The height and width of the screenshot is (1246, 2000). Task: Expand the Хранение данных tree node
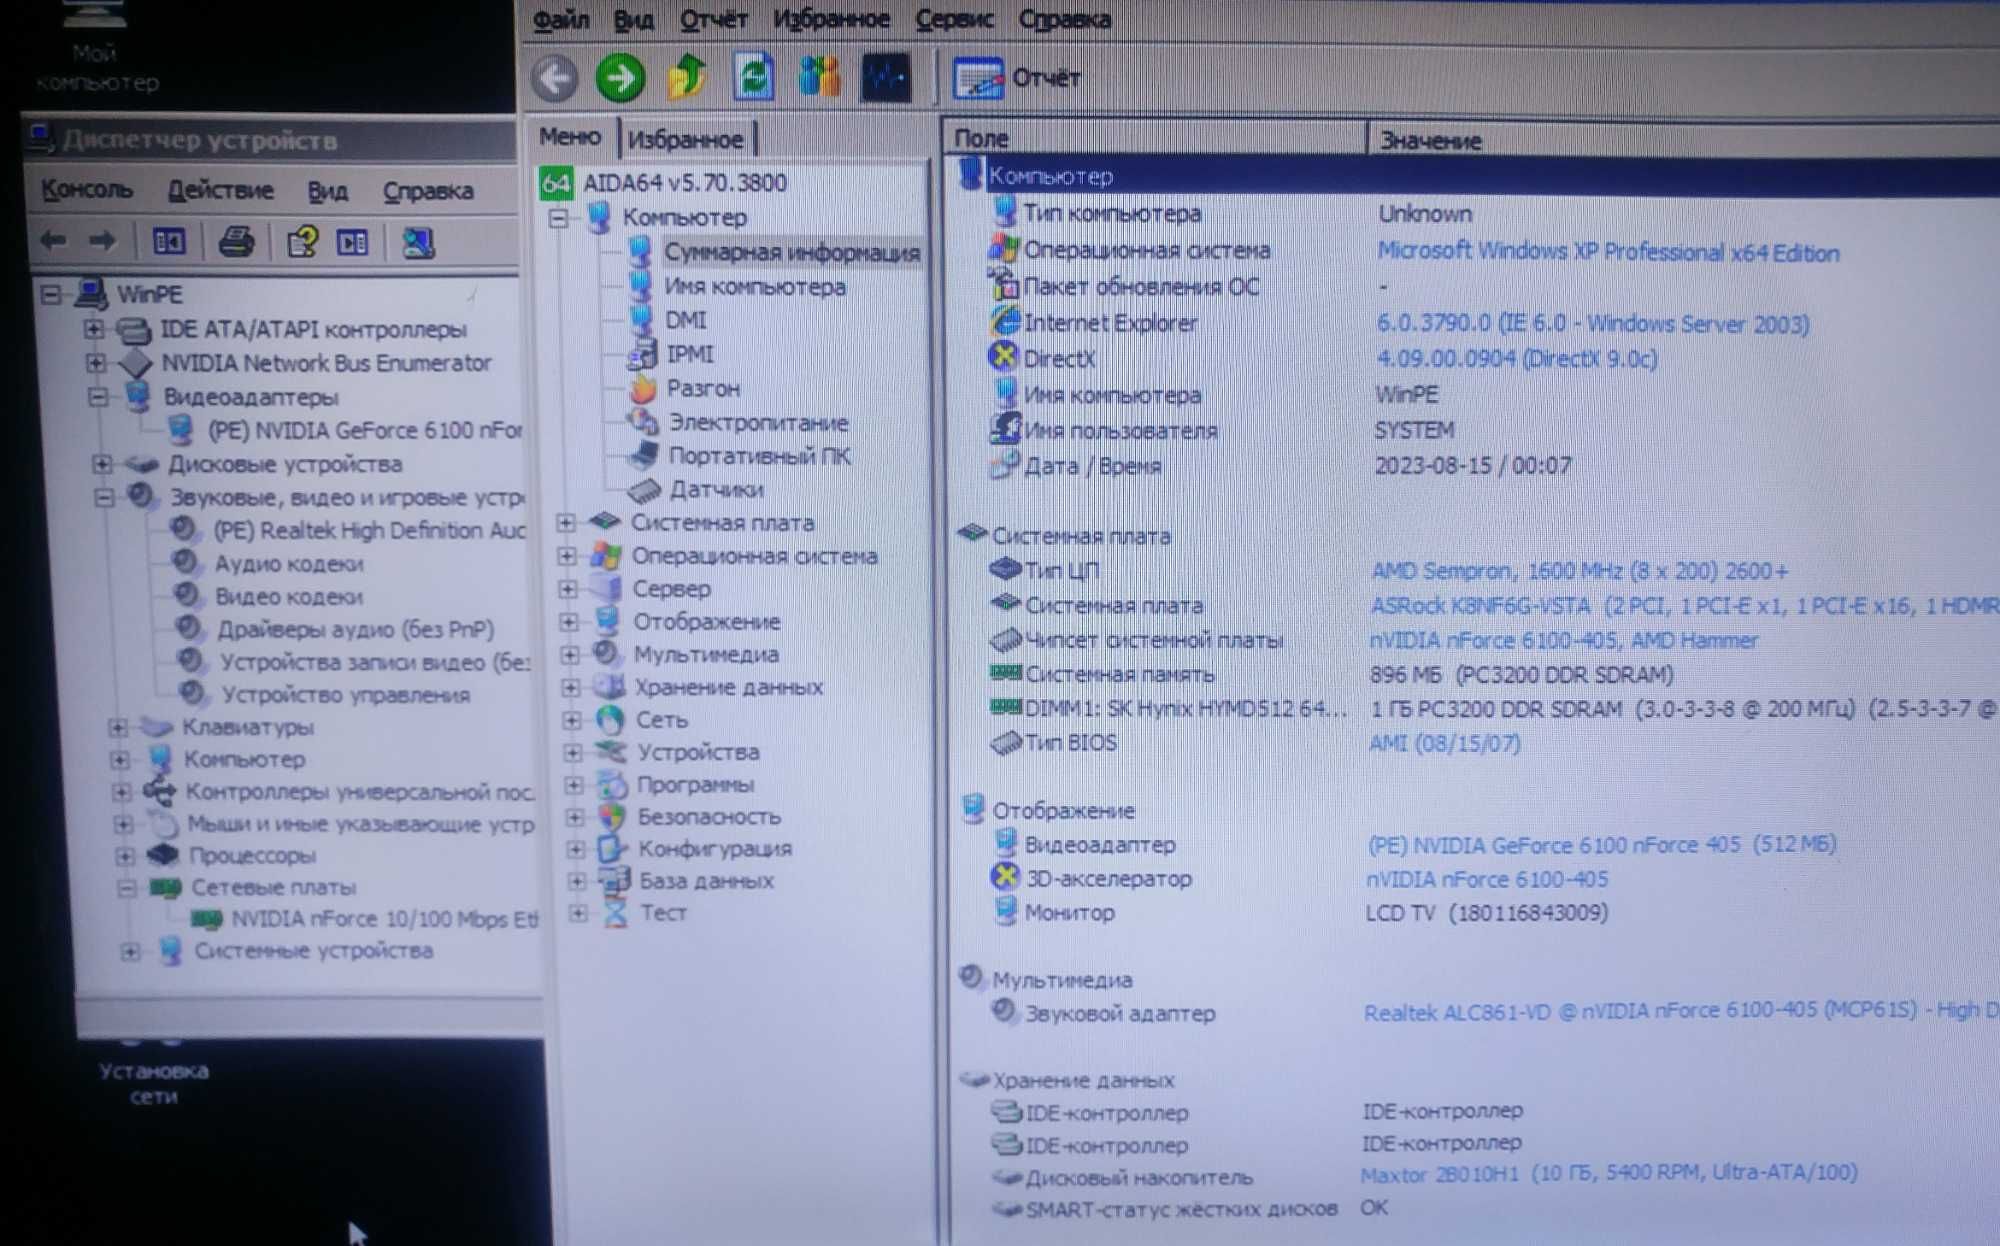point(571,687)
